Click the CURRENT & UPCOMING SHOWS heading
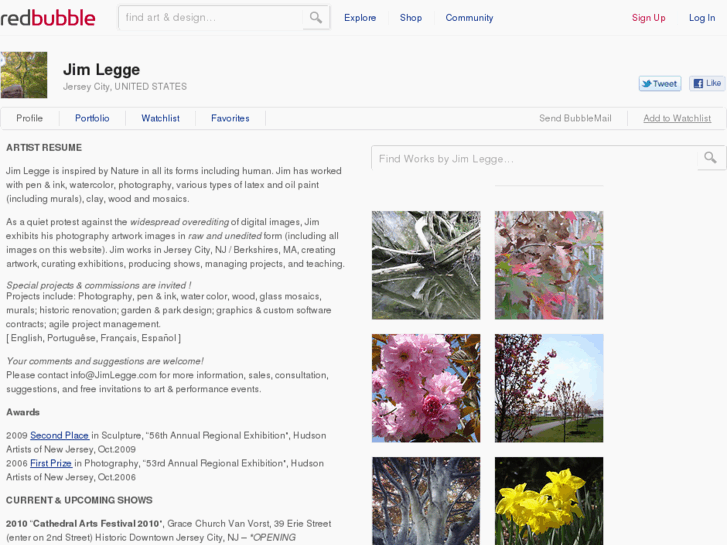Screen dimensions: 727x545 coord(79,500)
